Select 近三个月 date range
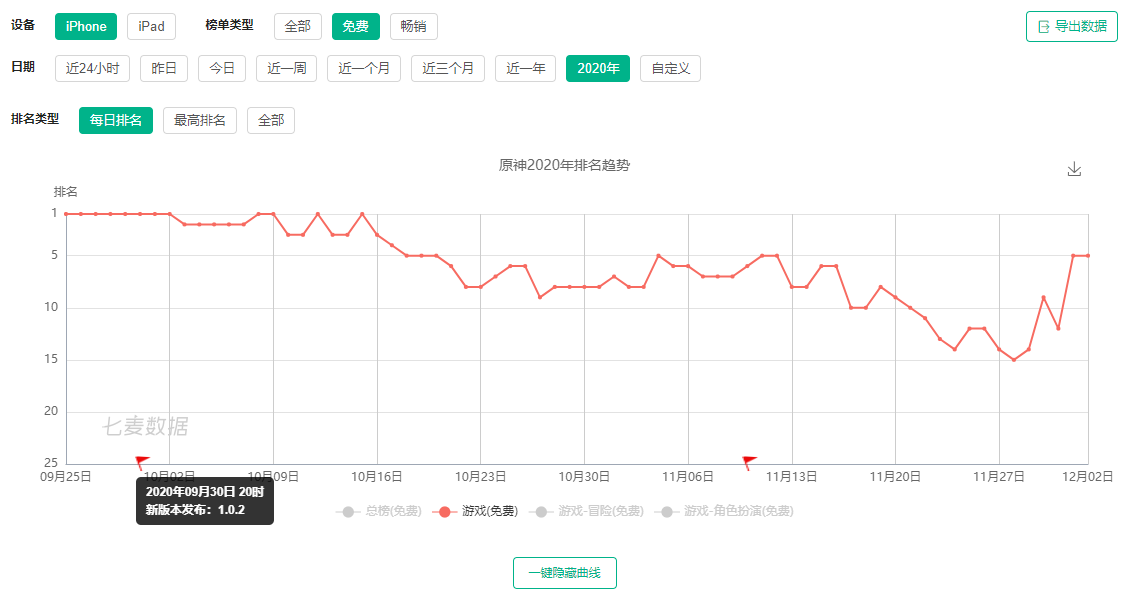 click(448, 68)
